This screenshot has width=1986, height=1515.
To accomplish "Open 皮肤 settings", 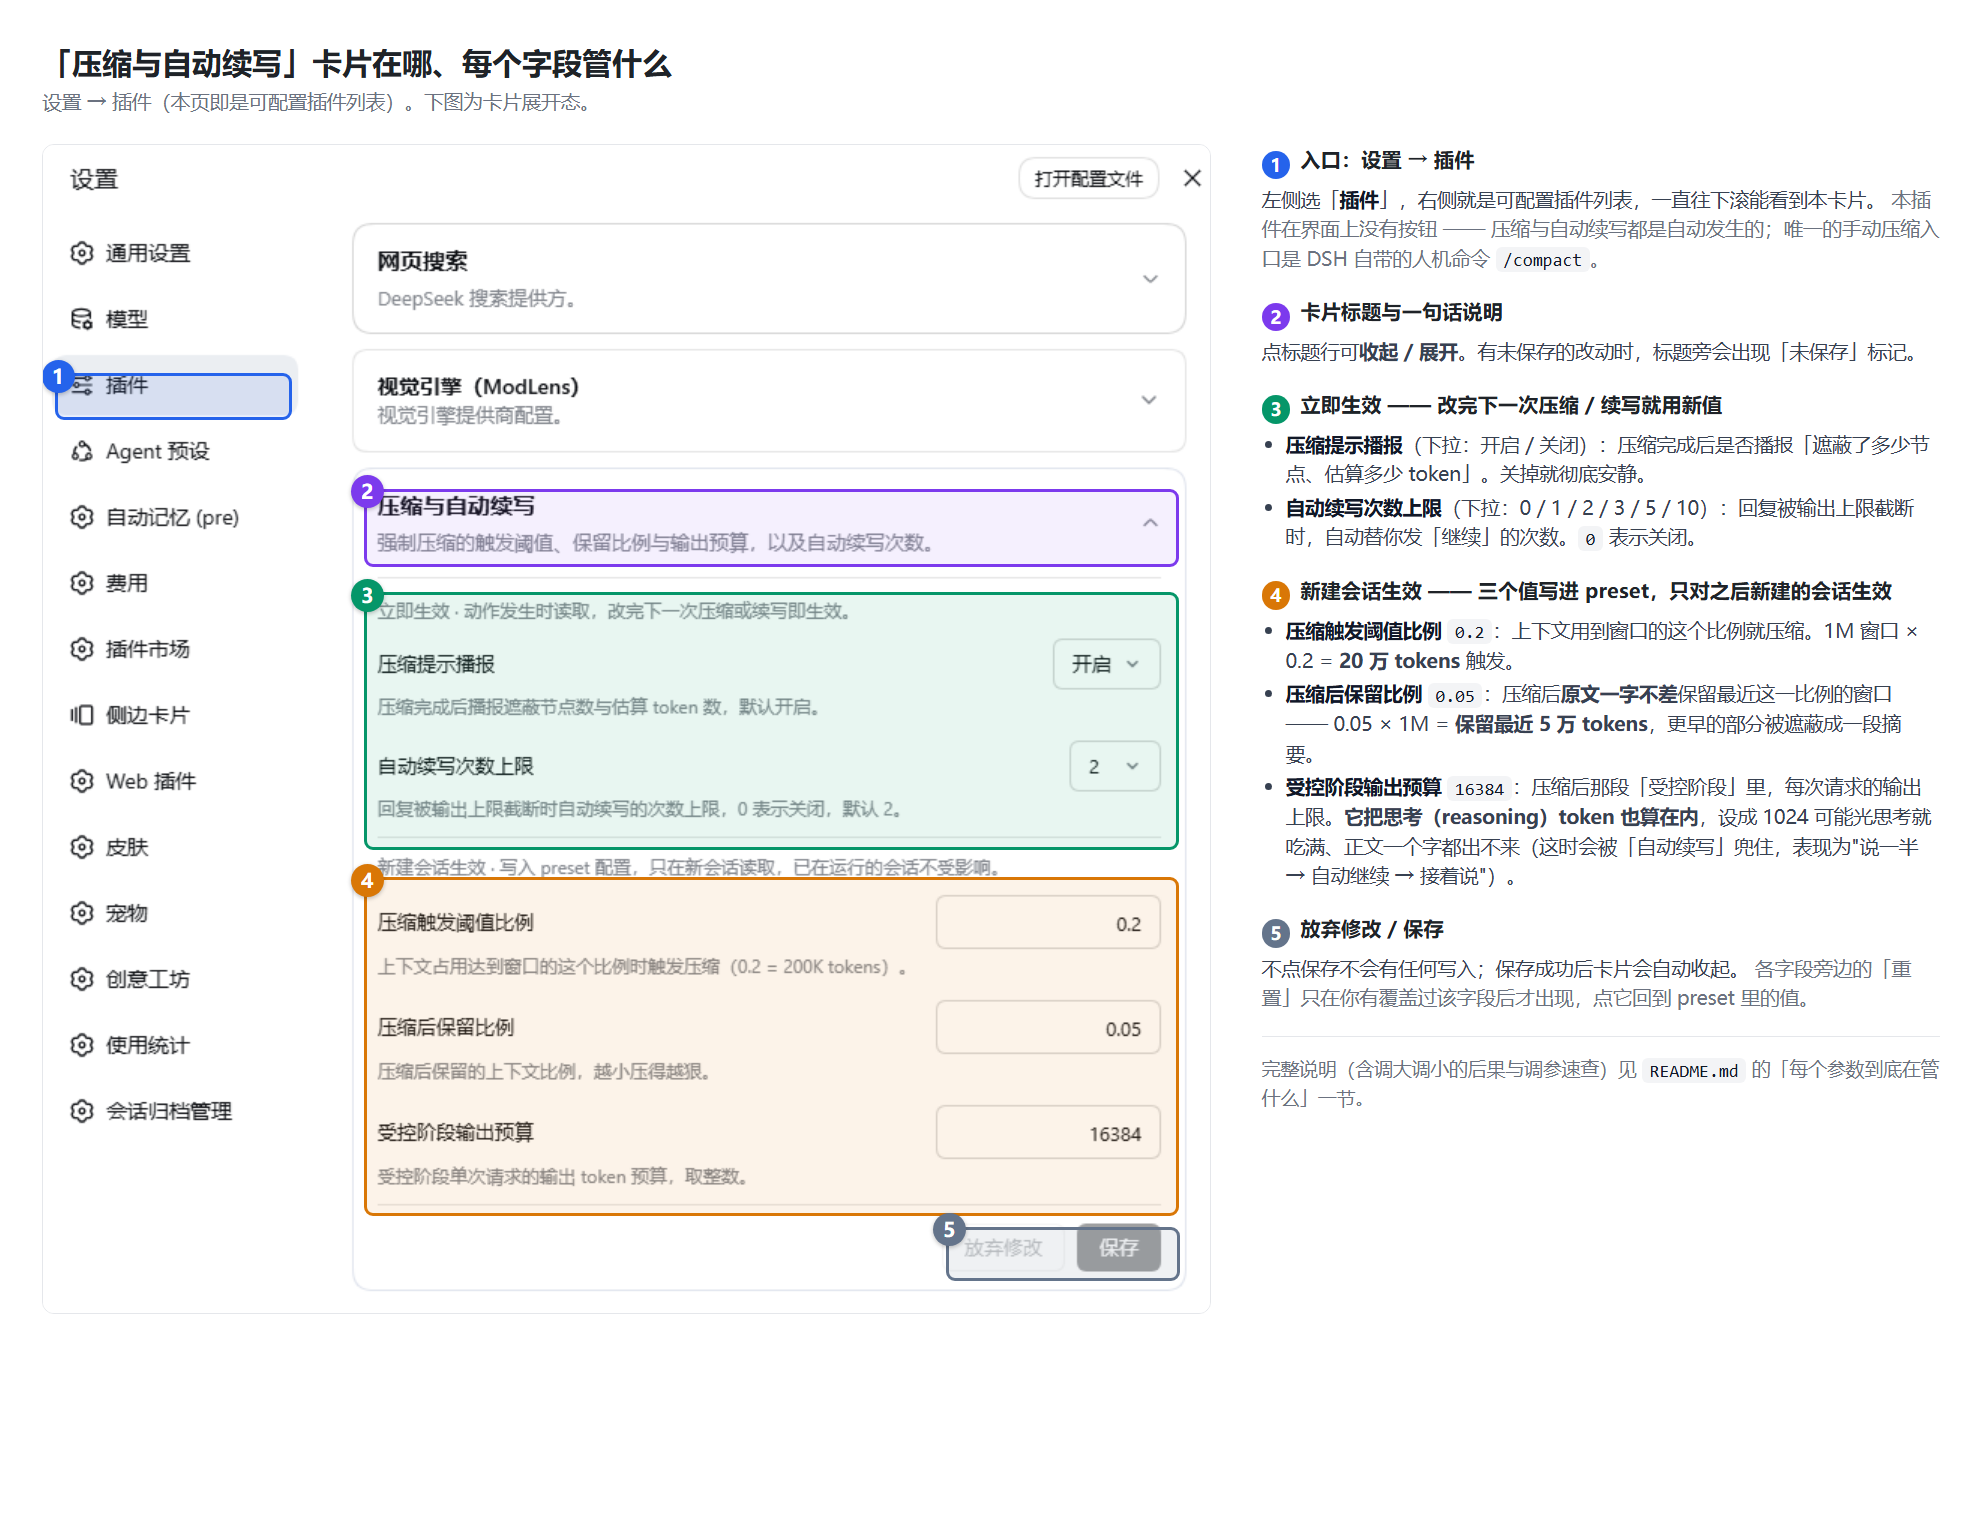I will pyautogui.click(x=177, y=847).
